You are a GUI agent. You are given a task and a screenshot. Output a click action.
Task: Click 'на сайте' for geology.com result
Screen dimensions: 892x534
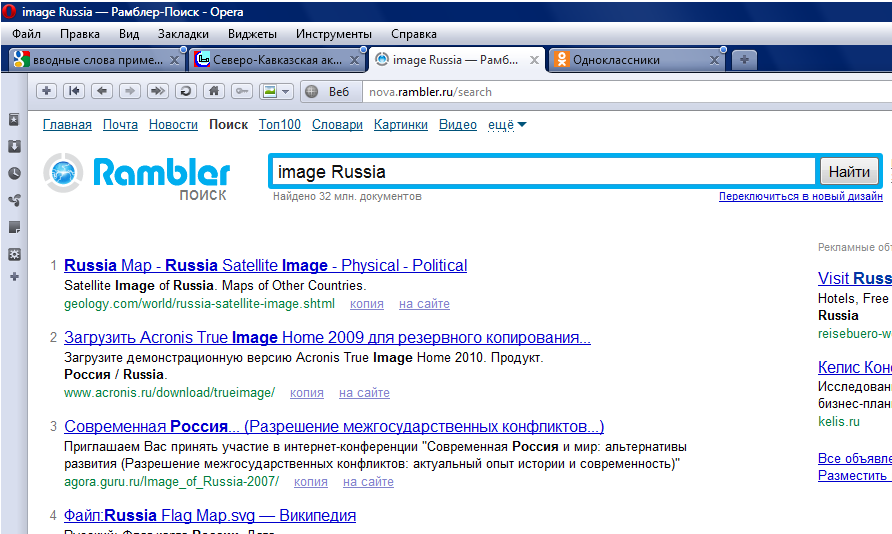click(424, 304)
